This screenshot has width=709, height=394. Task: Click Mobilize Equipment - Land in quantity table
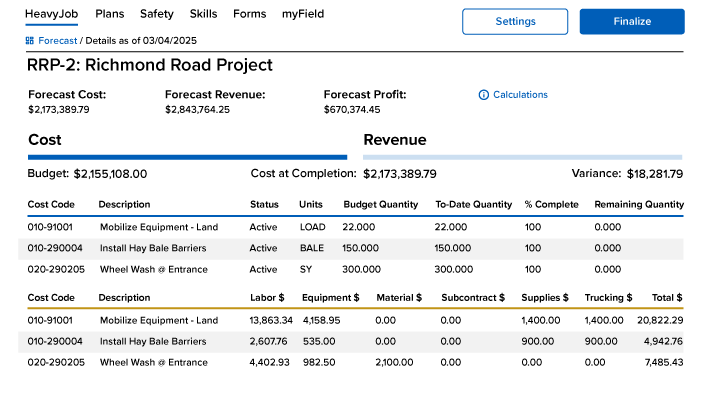tap(159, 227)
